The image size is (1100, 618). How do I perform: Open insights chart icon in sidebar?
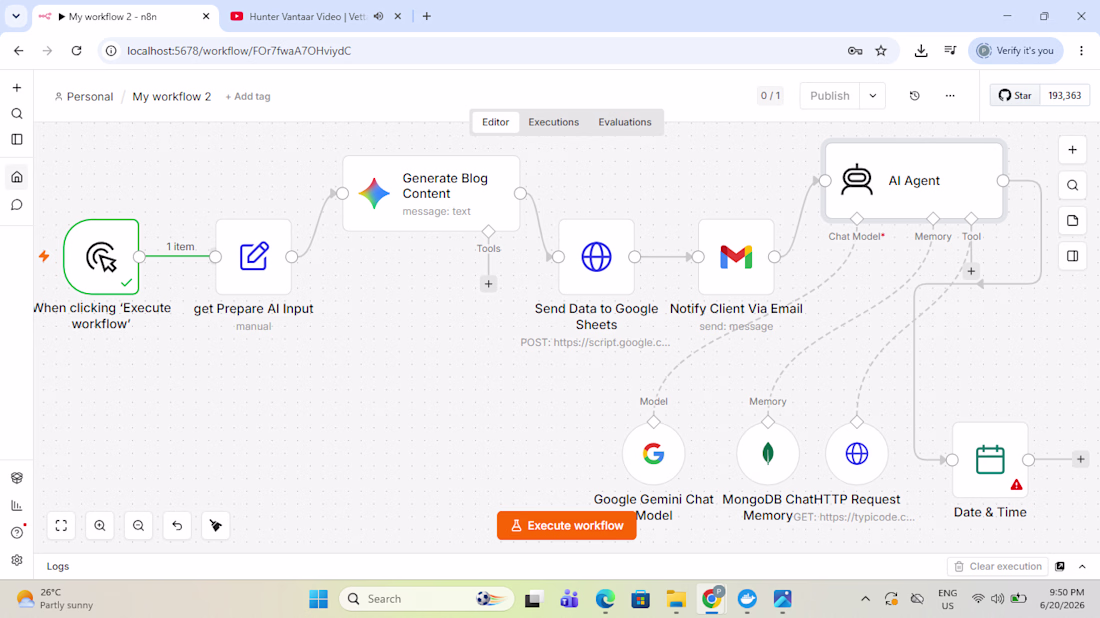pos(17,505)
